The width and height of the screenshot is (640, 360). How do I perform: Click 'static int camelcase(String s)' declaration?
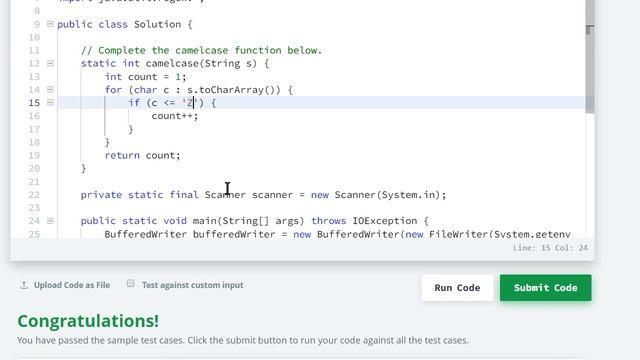pyautogui.click(x=175, y=63)
